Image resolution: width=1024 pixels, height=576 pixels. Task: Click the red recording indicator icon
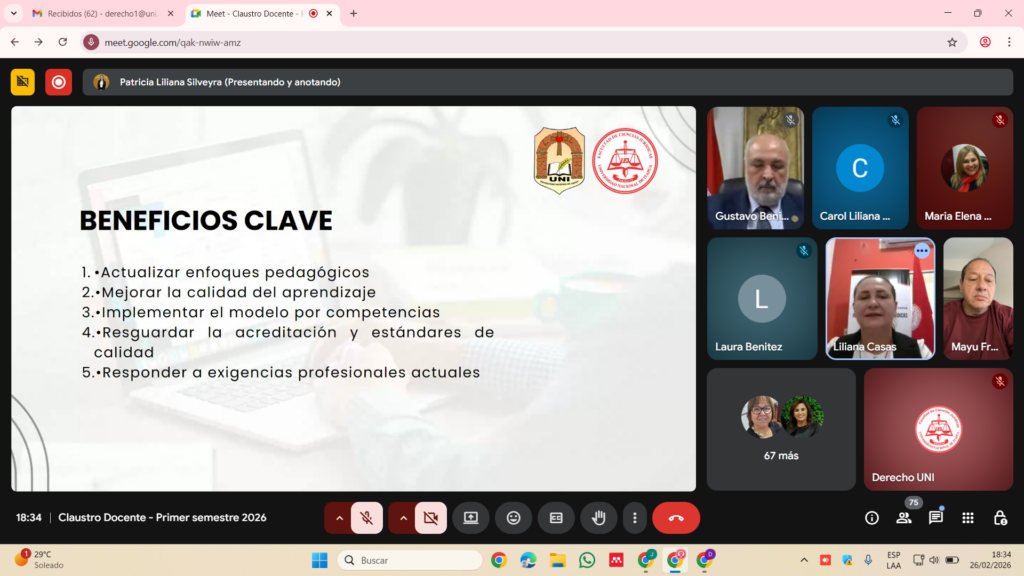[59, 82]
